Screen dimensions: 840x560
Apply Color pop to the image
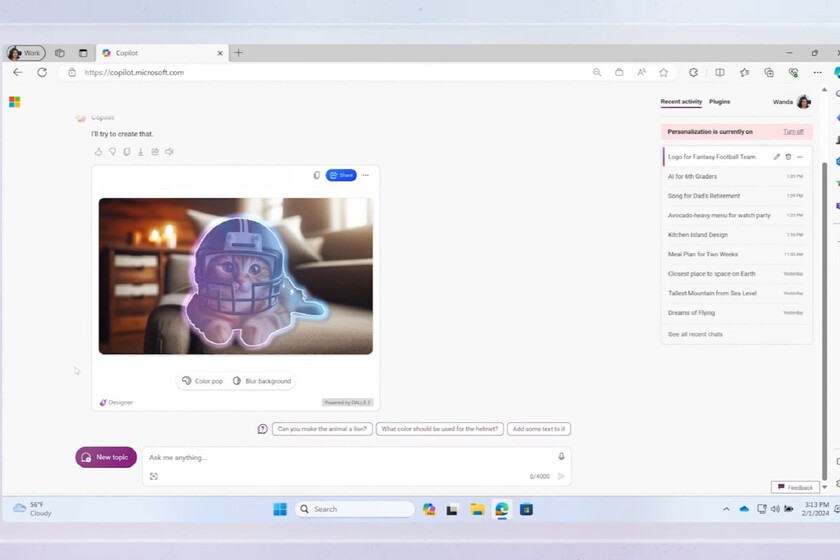tap(202, 381)
